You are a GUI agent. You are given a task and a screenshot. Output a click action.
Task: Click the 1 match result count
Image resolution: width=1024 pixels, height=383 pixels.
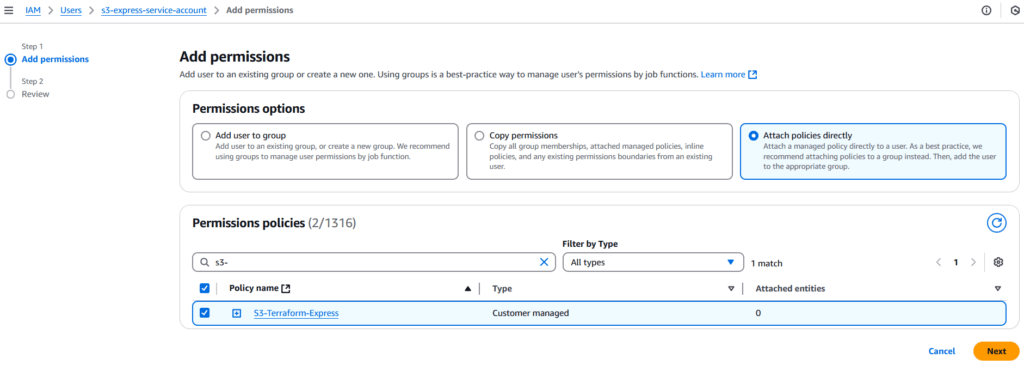click(767, 263)
